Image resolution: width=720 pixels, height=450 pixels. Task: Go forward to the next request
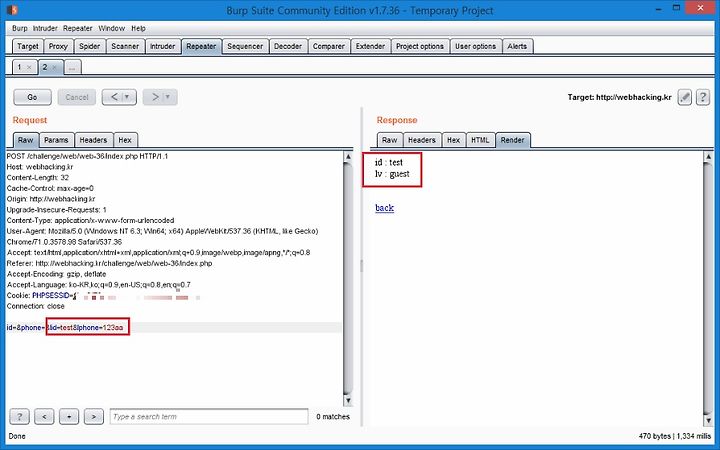pos(154,97)
